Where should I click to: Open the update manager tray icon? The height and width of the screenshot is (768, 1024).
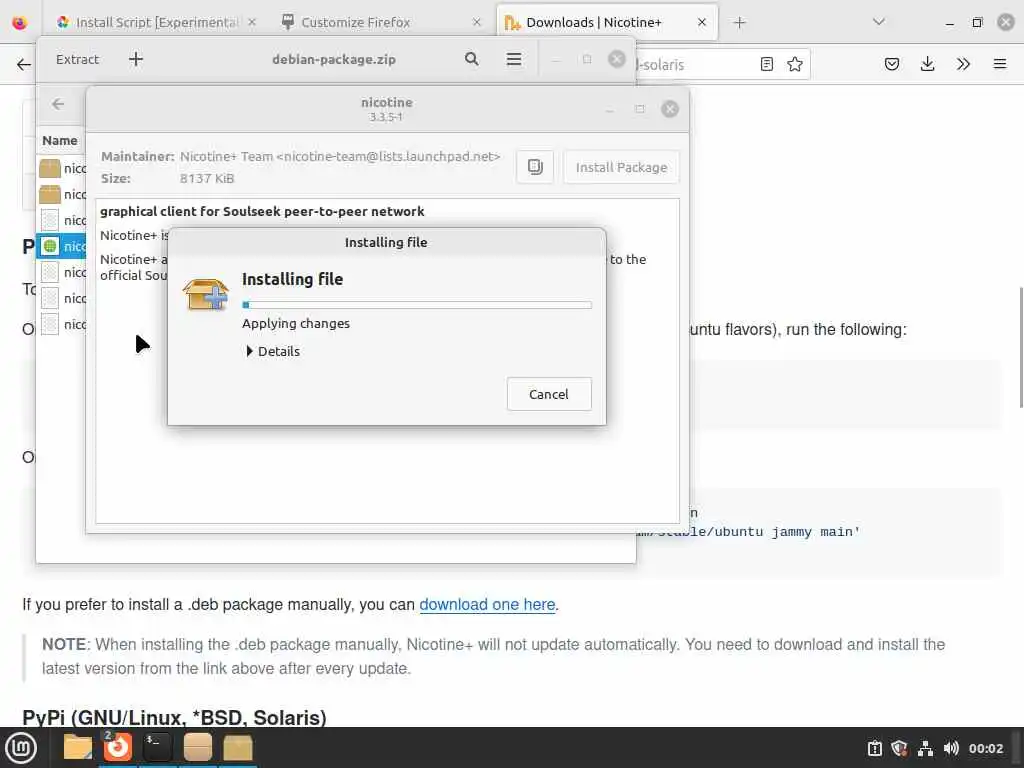(874, 748)
